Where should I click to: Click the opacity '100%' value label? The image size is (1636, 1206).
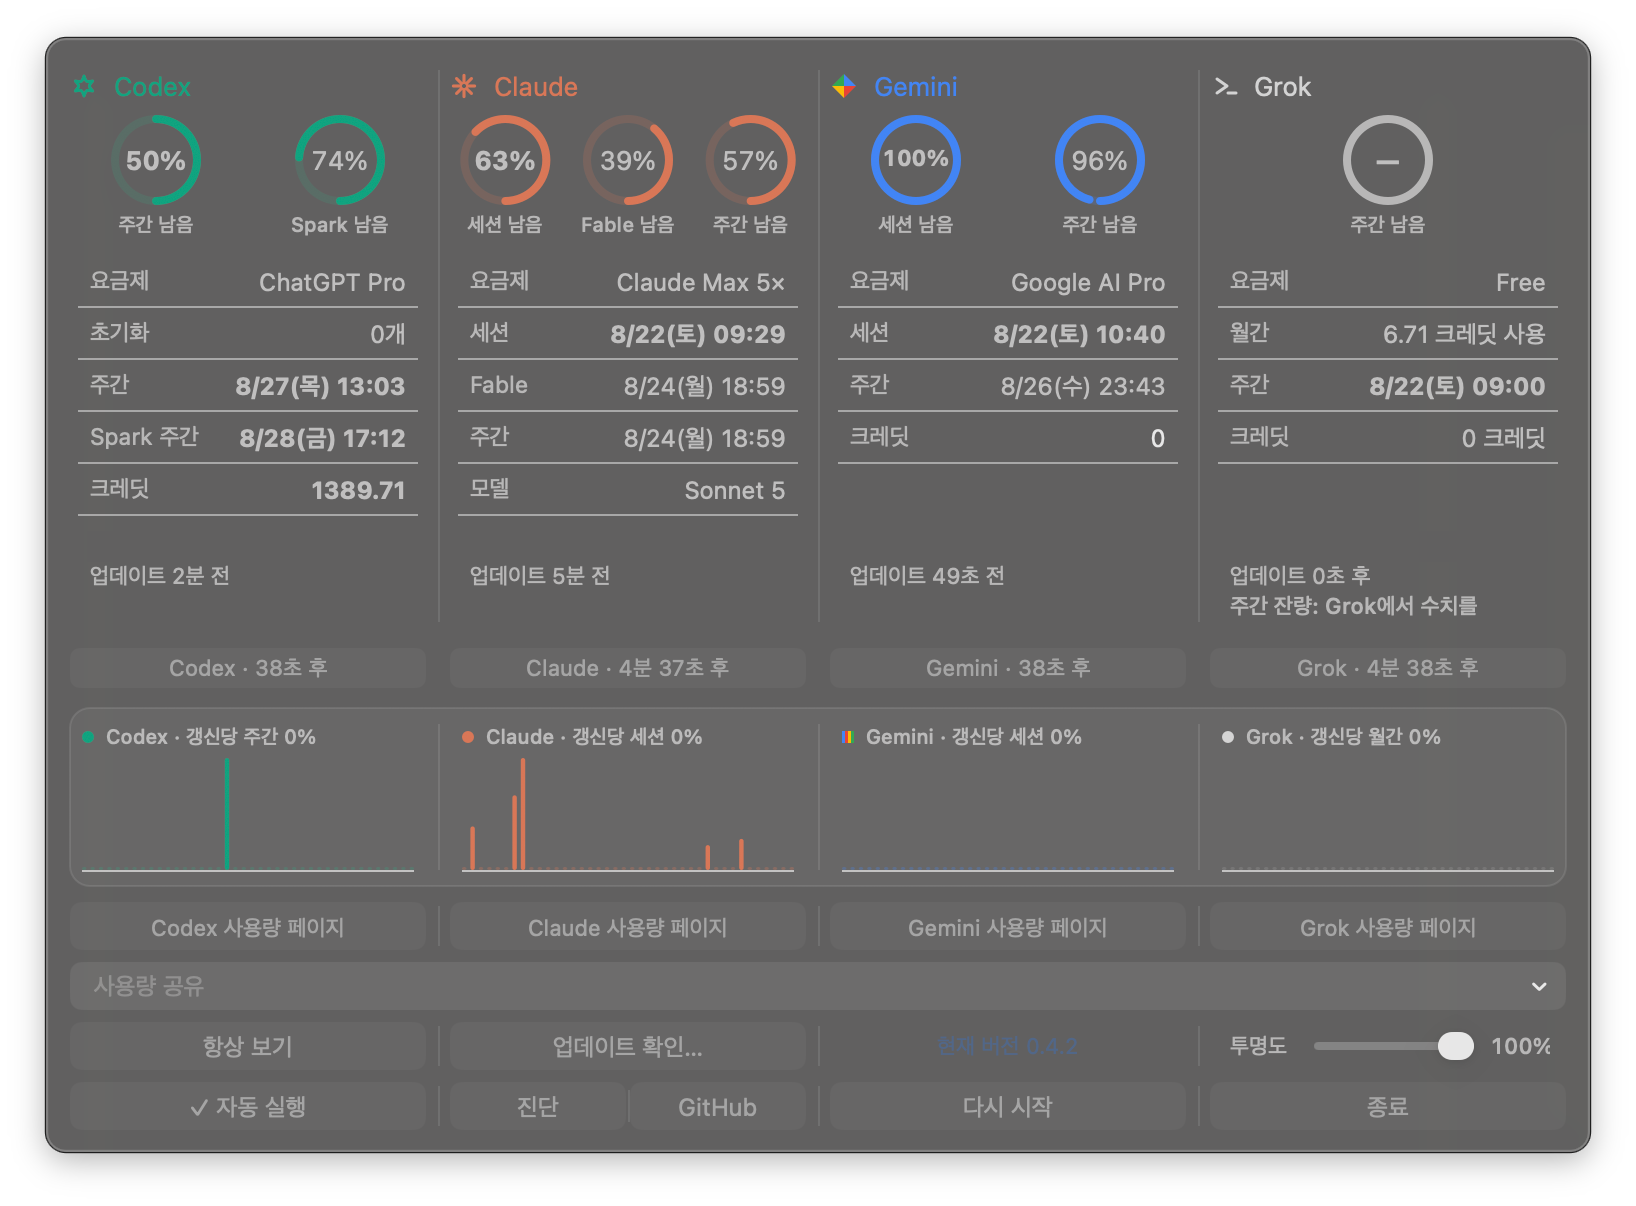1521,1046
